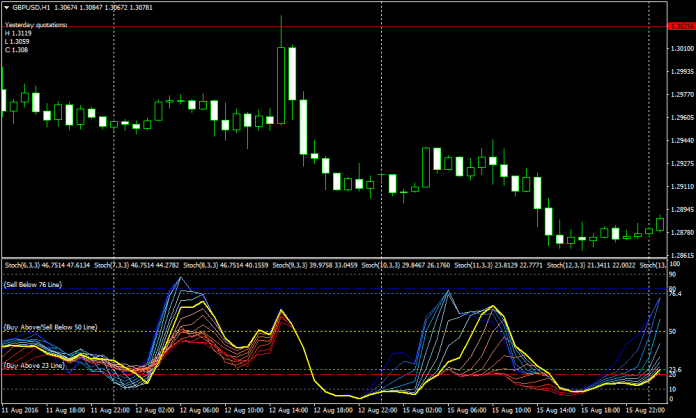Click the Stoch(6,3,3) indicator label

click(x=27, y=265)
